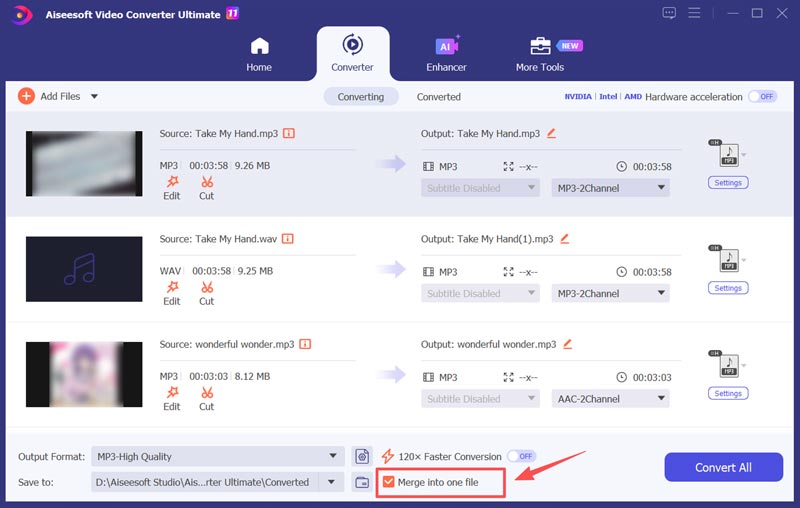The image size is (800, 508).
Task: Open custom profile settings gear icon
Action: click(362, 456)
